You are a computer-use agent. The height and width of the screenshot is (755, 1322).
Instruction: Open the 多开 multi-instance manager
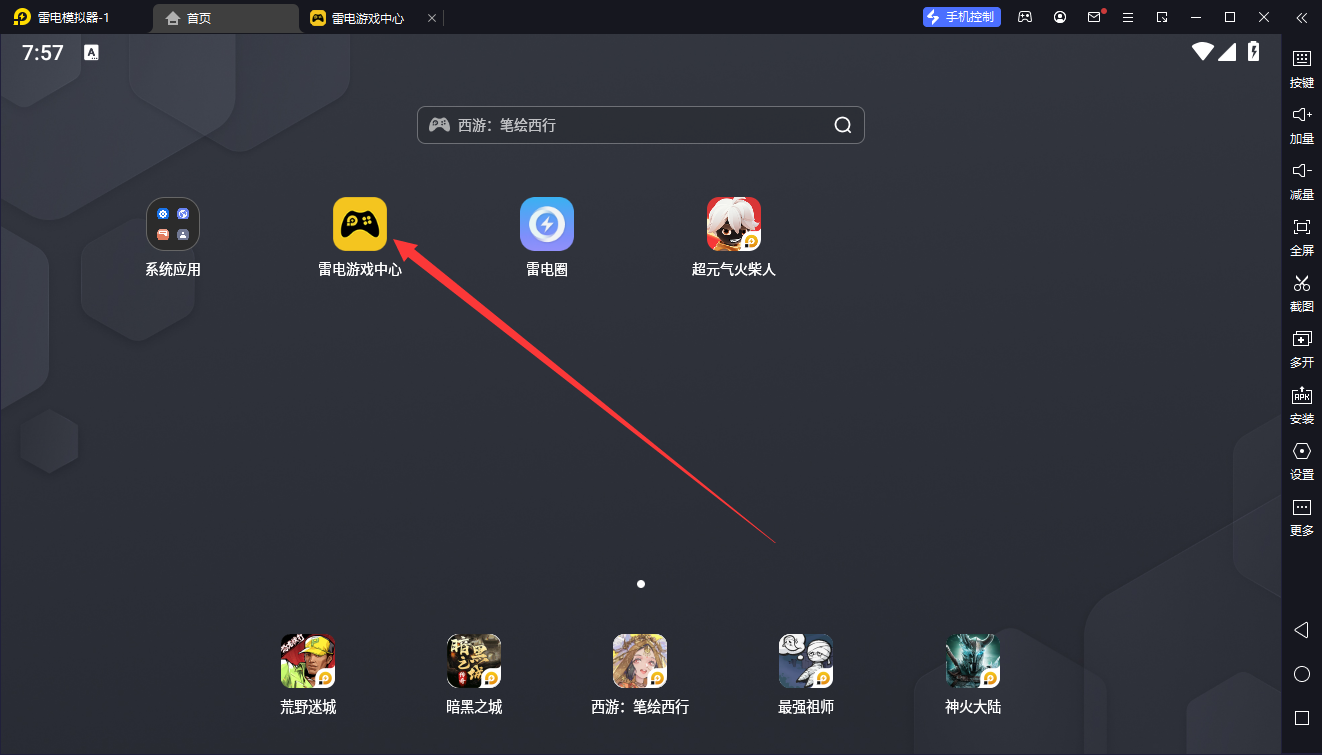[1302, 349]
